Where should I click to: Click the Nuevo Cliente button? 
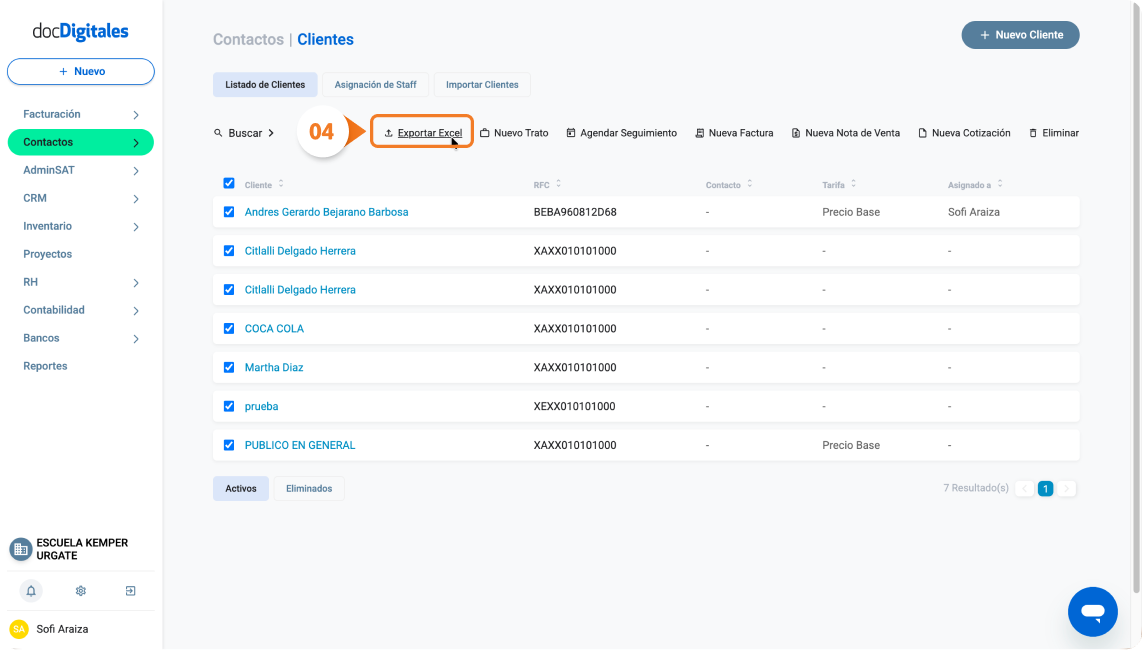[1020, 35]
